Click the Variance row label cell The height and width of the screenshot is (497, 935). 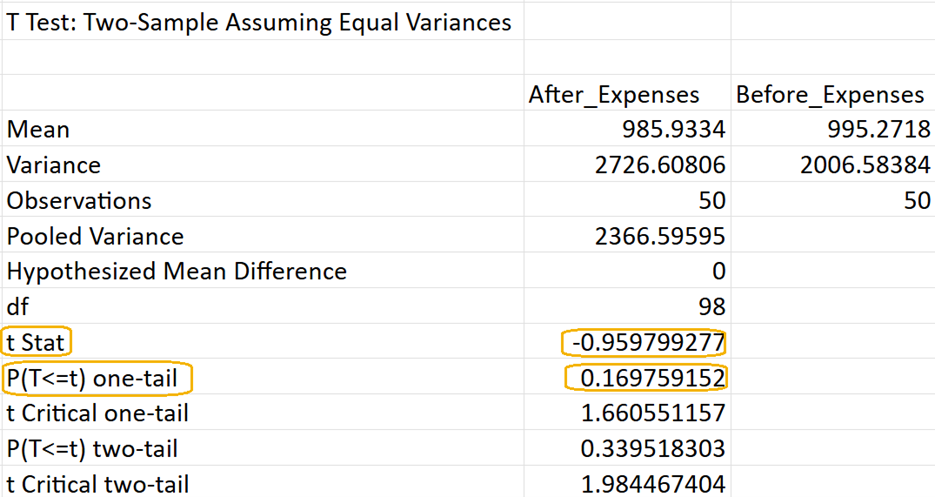[54, 165]
